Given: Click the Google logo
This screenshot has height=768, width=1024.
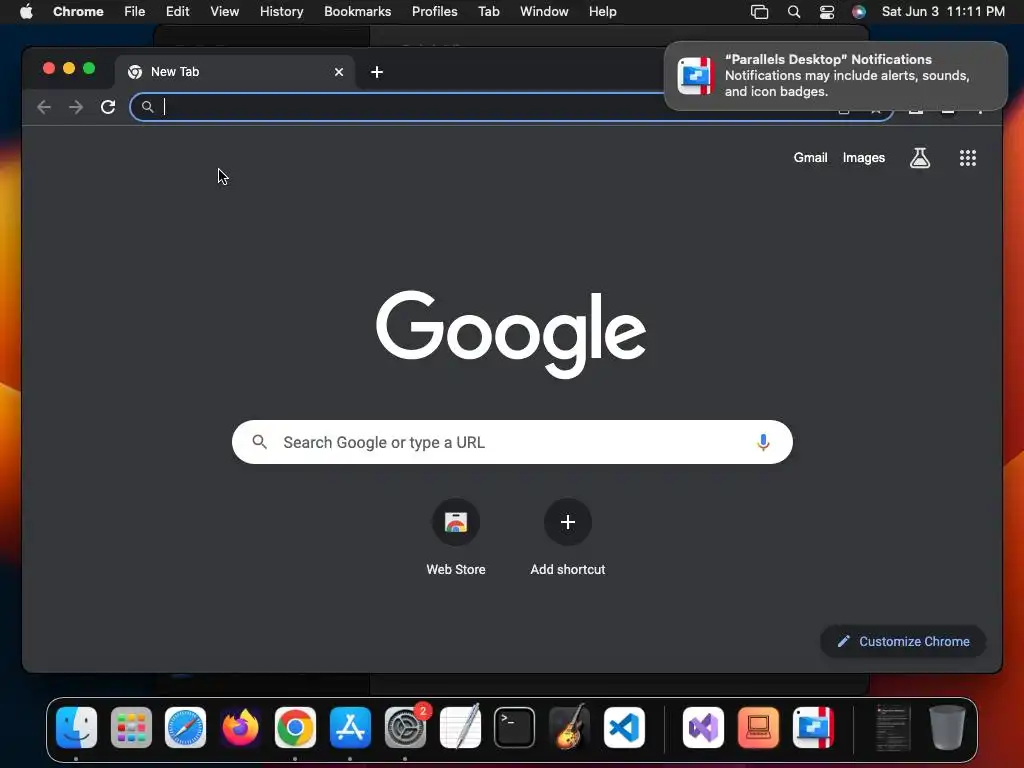Looking at the screenshot, I should pyautogui.click(x=511, y=334).
